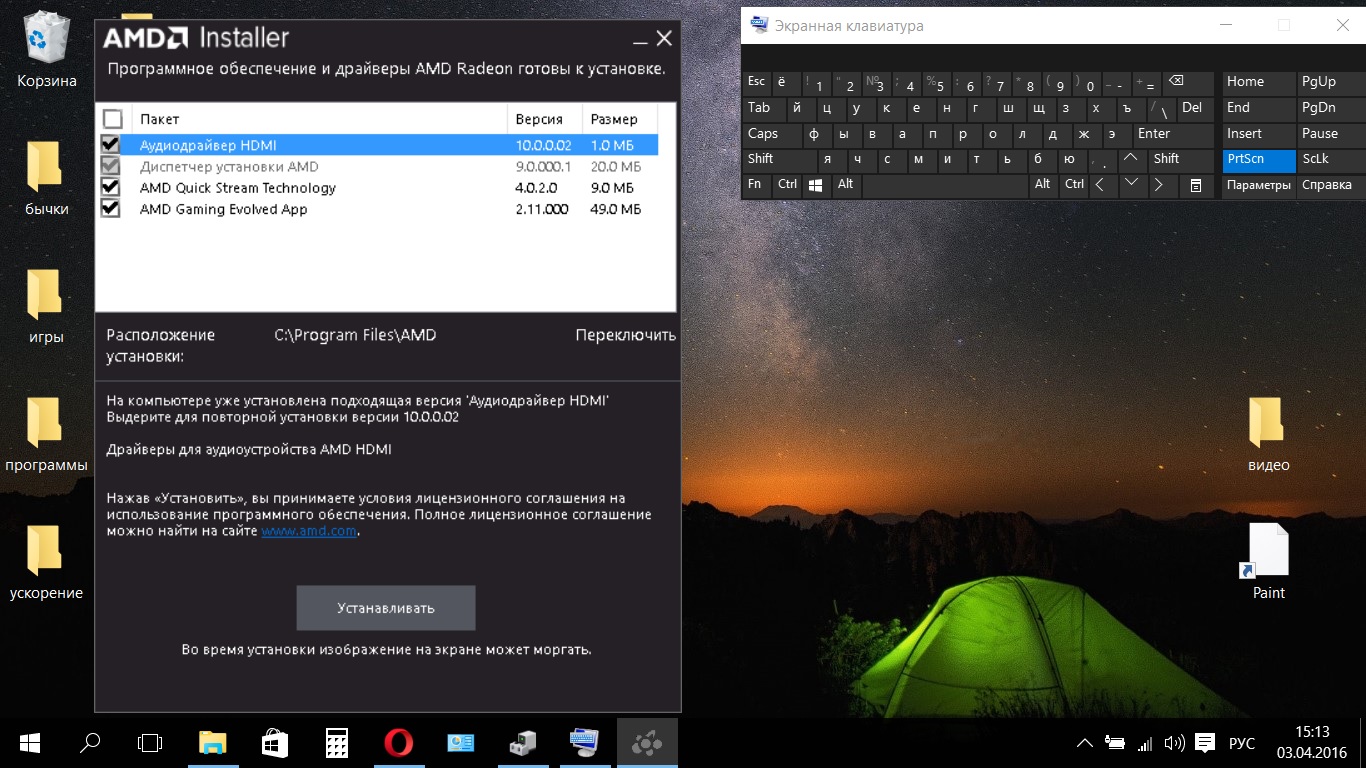Tap the Enter key on on-screen keyboard

click(1172, 134)
